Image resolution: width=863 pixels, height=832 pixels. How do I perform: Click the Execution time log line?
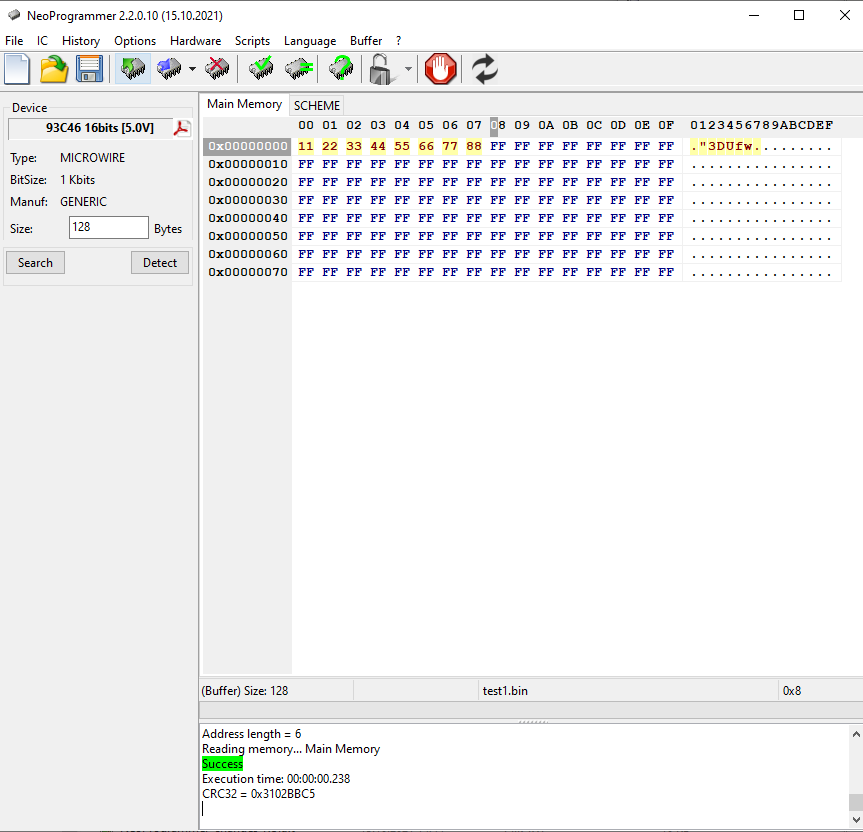[276, 779]
